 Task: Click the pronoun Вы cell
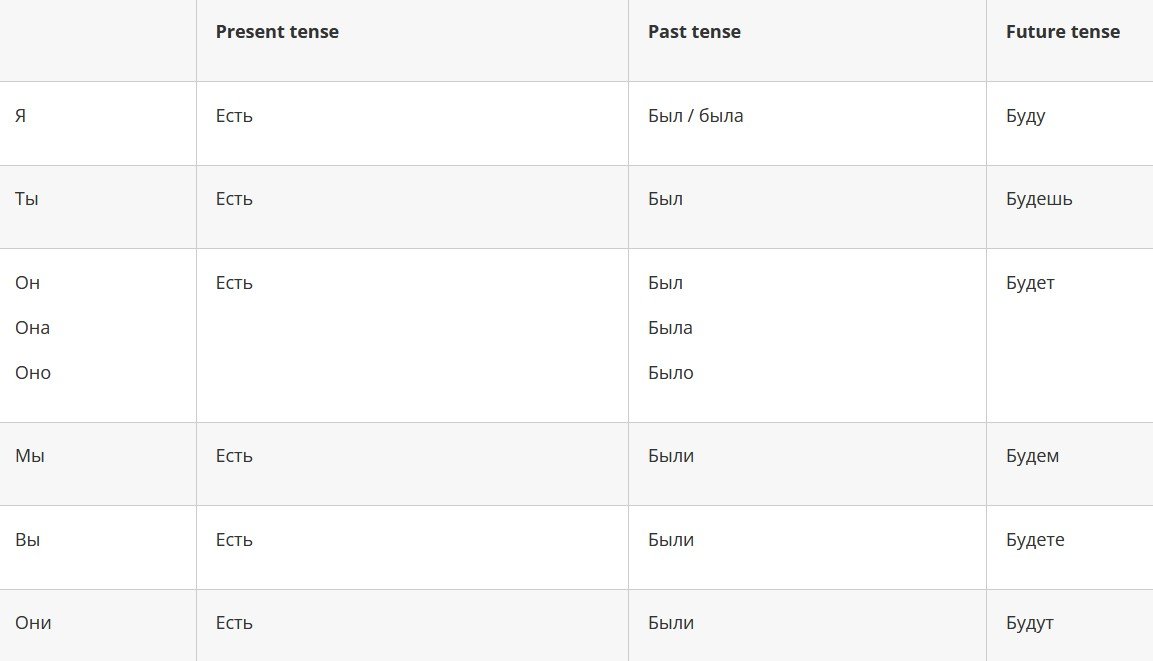coord(28,540)
